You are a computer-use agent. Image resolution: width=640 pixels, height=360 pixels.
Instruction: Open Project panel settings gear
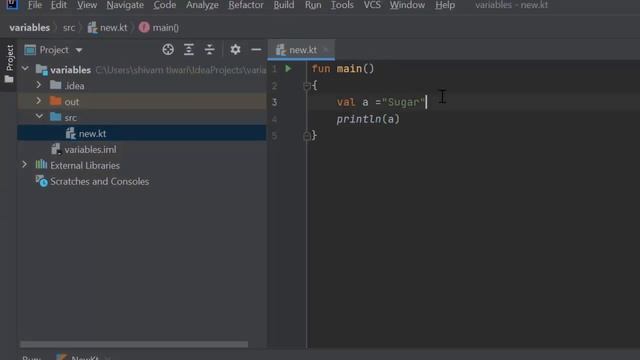pos(235,50)
